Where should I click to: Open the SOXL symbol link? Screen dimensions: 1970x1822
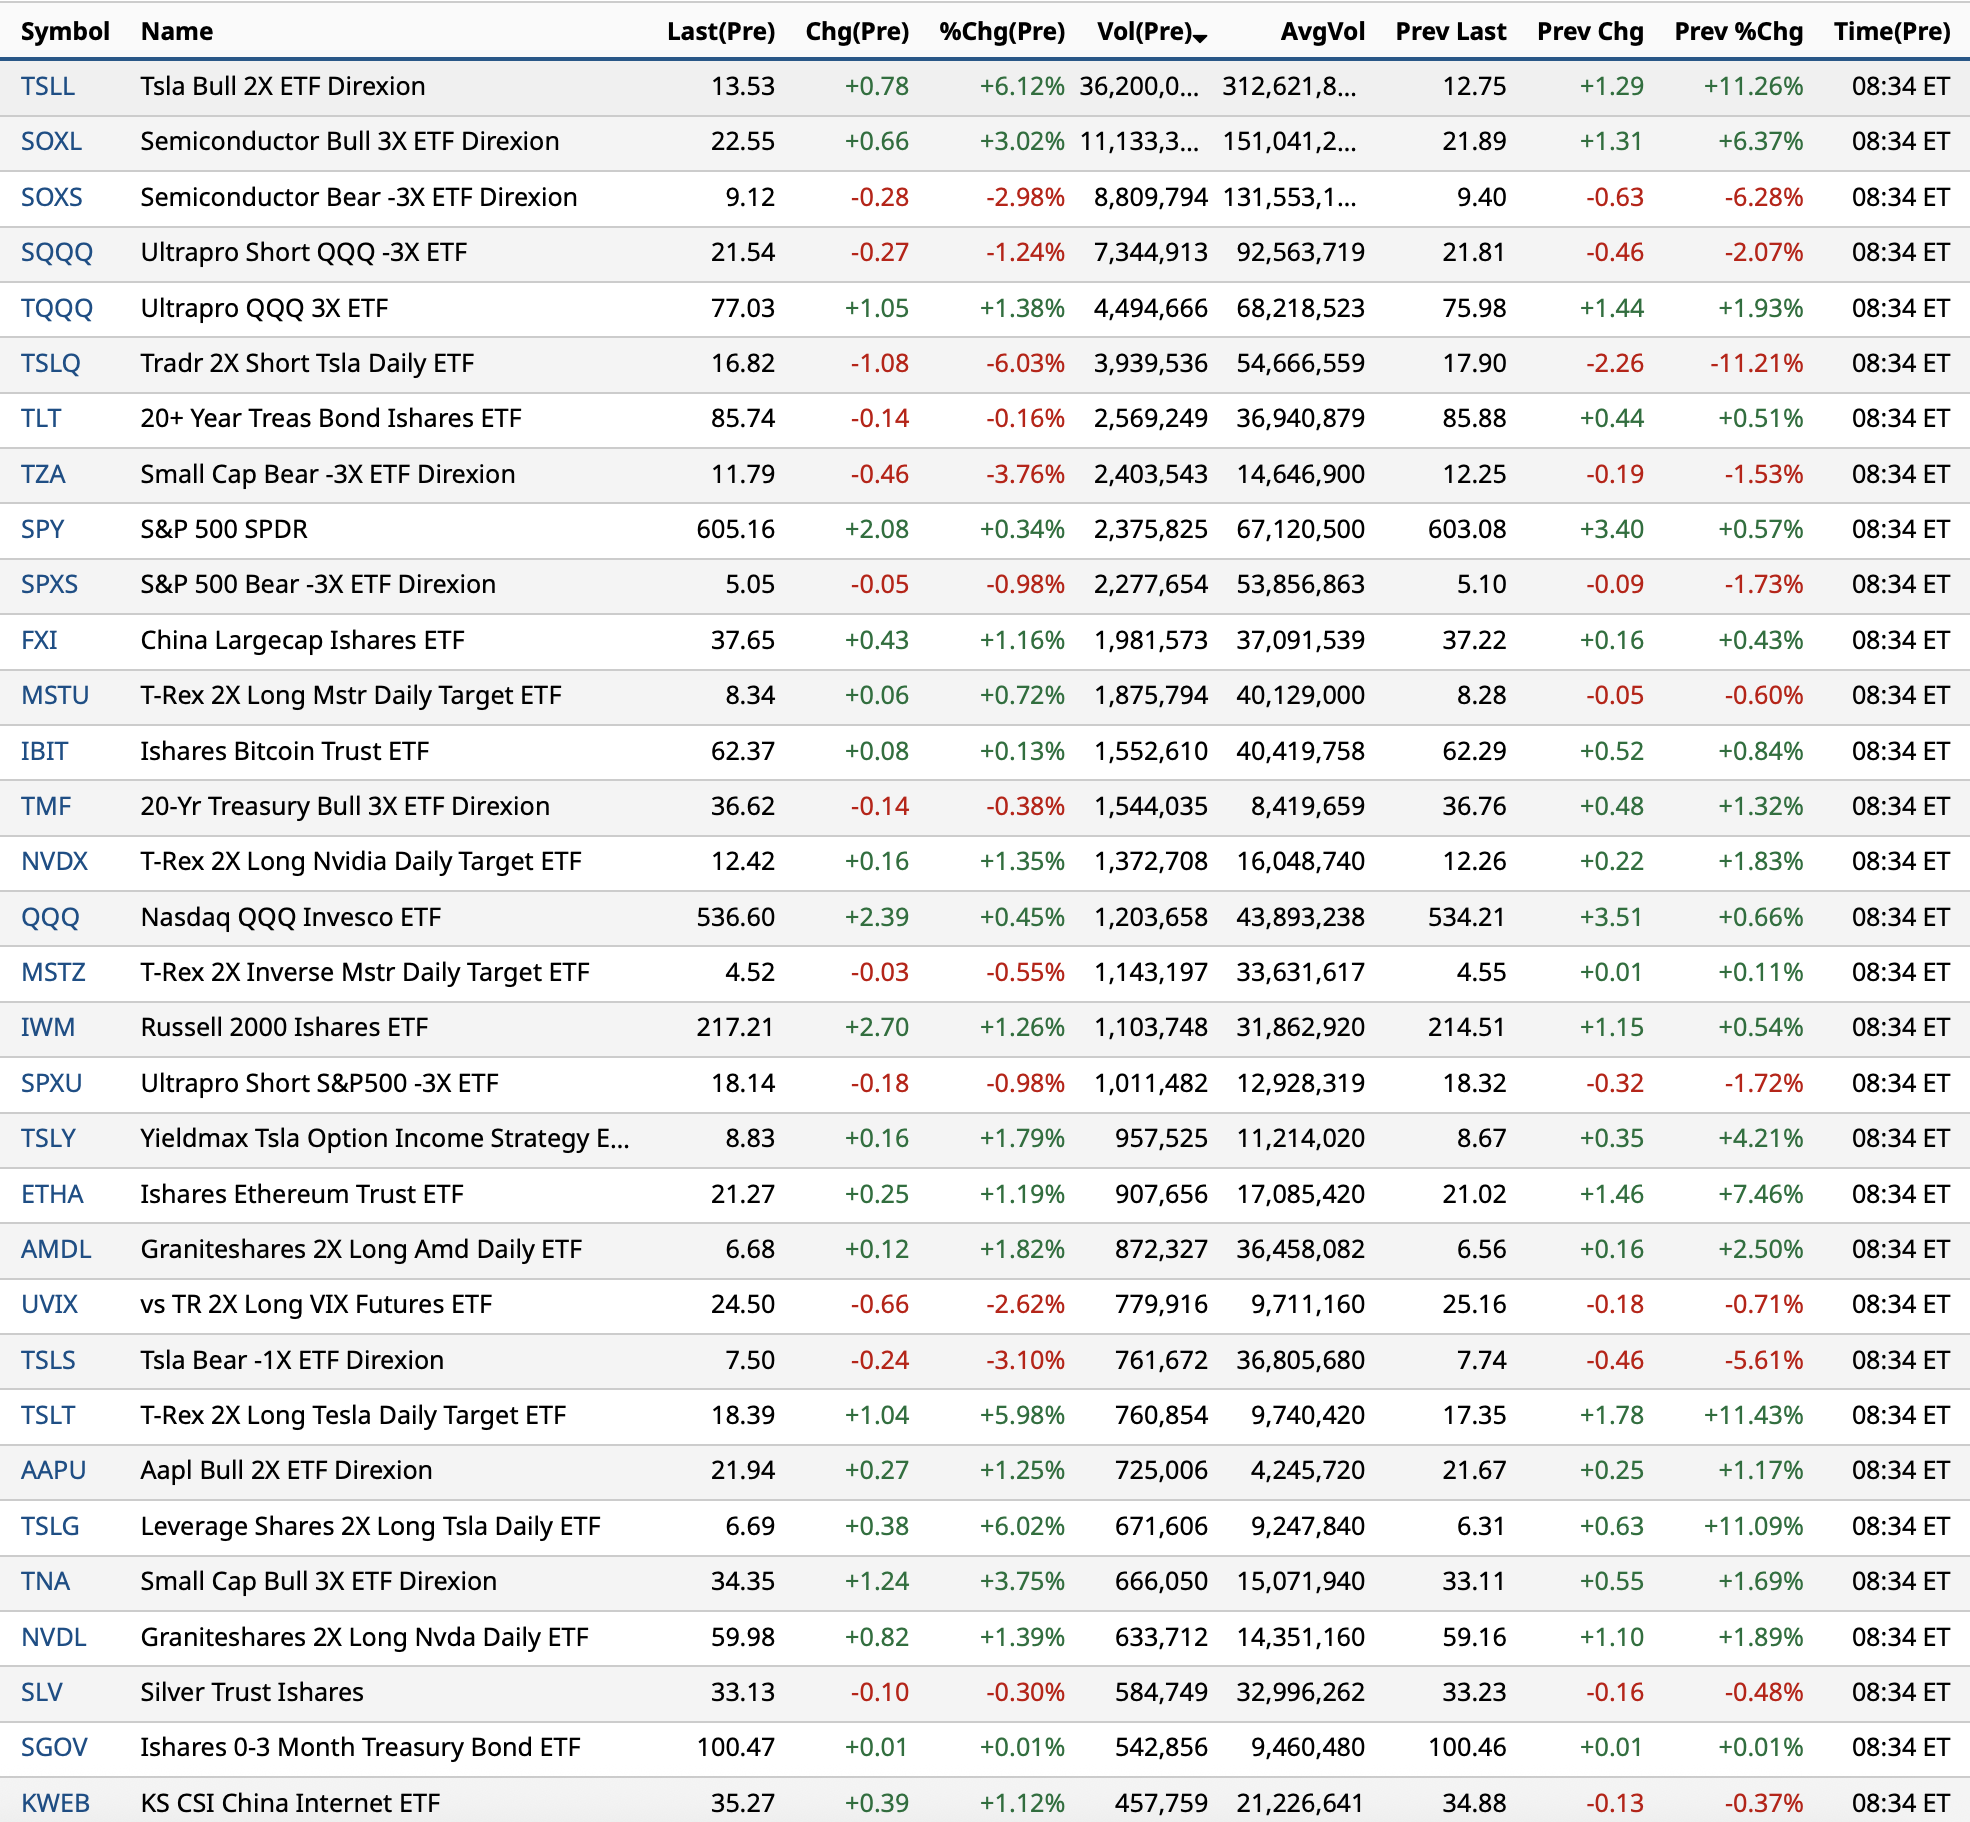pos(51,141)
